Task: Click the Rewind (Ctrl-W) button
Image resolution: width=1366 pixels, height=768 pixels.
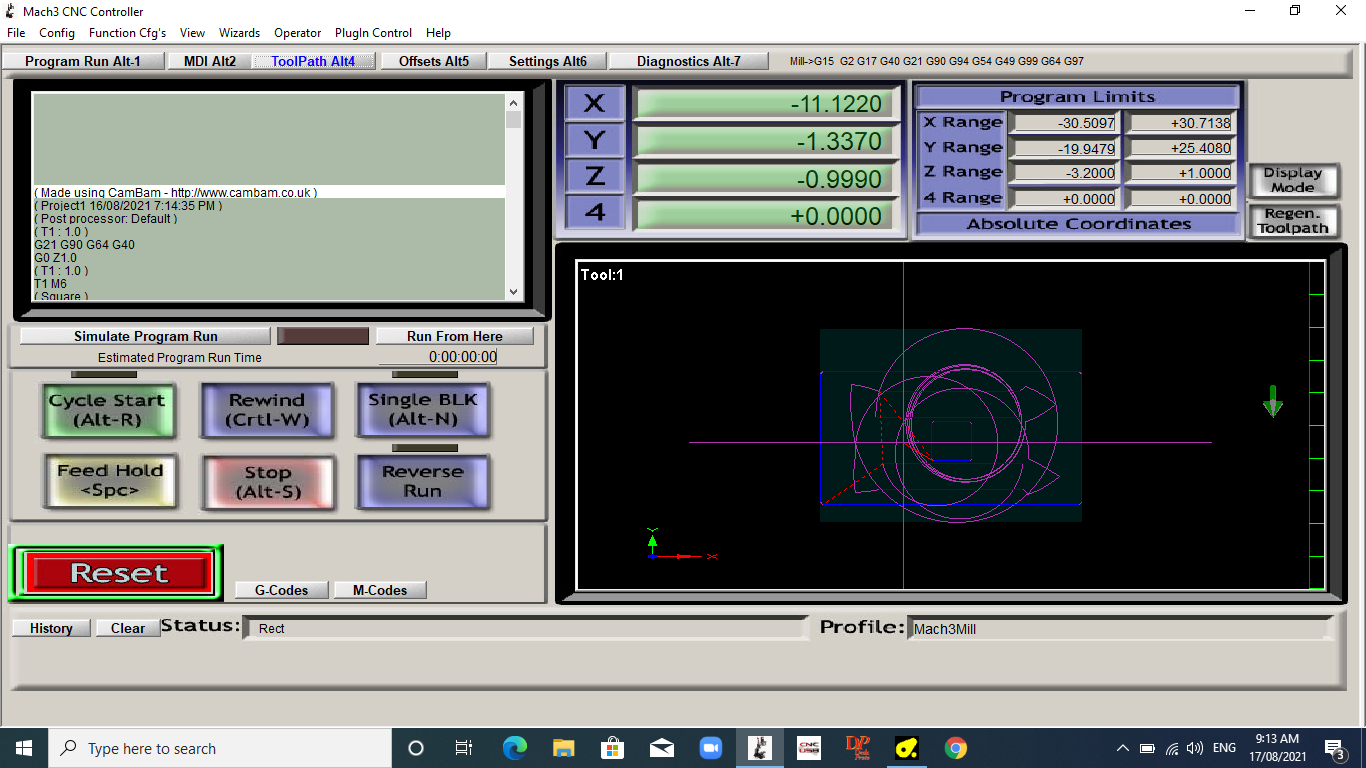Action: click(266, 410)
